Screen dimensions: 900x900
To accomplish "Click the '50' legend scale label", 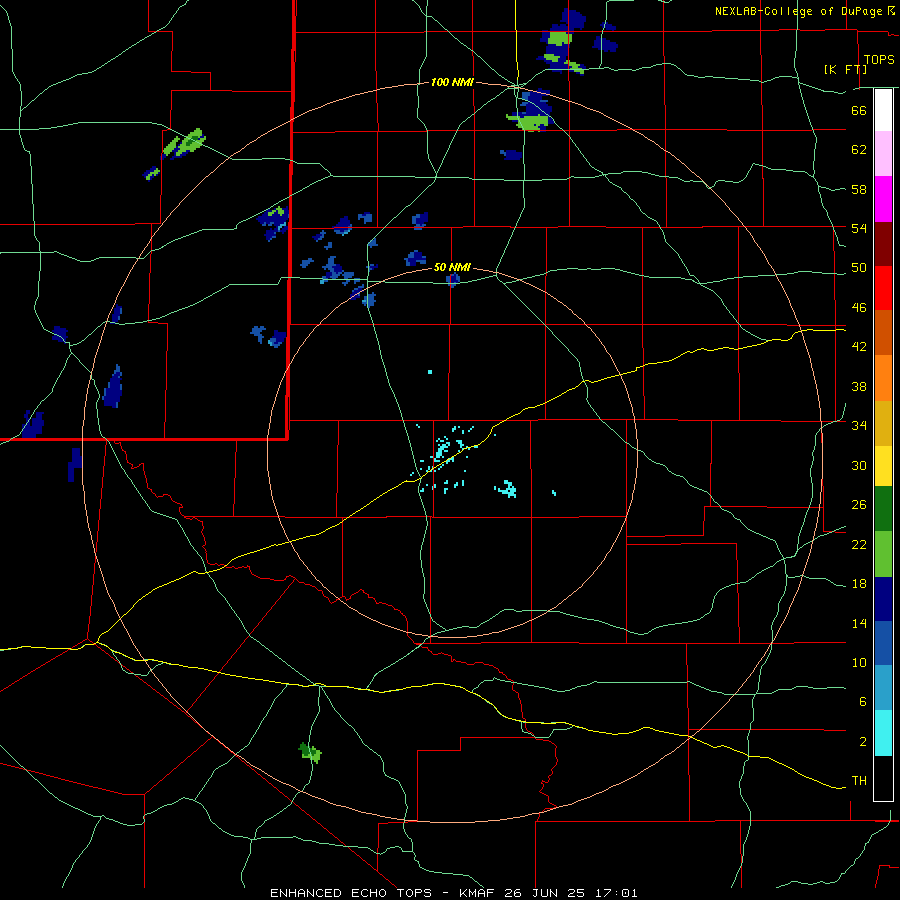I will point(859,268).
